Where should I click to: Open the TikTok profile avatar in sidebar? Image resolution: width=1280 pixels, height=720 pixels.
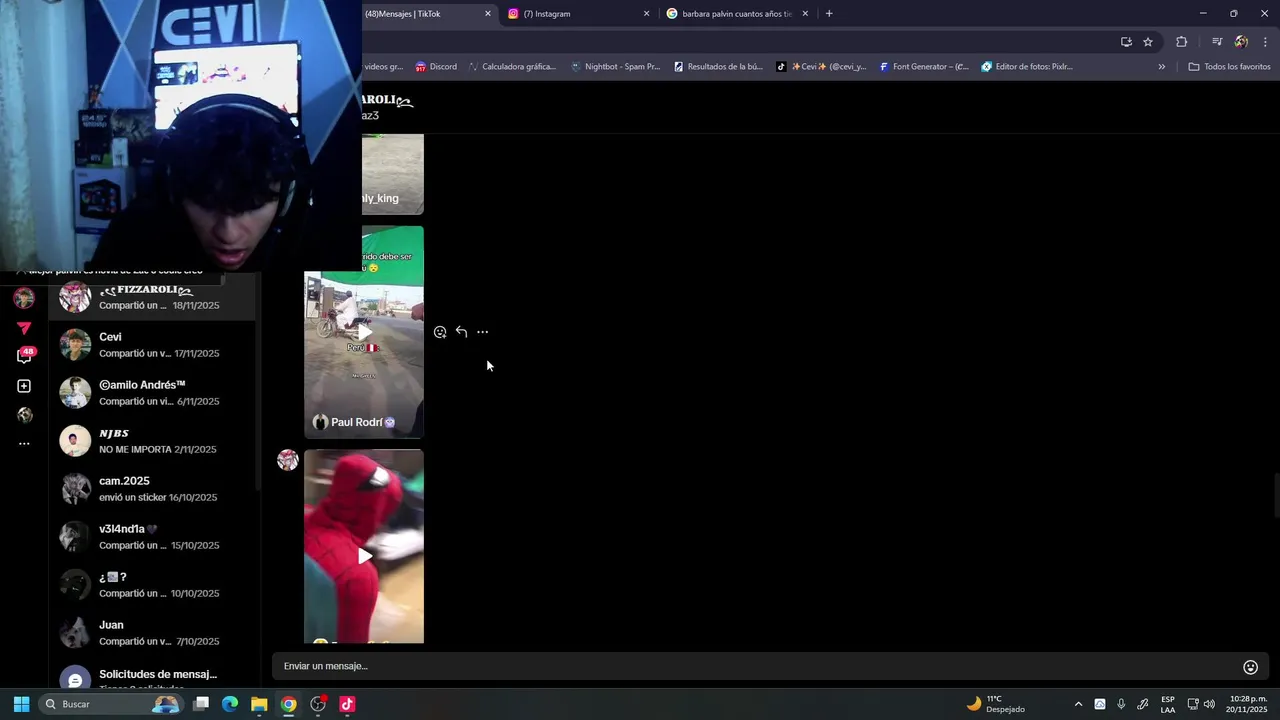tap(24, 298)
